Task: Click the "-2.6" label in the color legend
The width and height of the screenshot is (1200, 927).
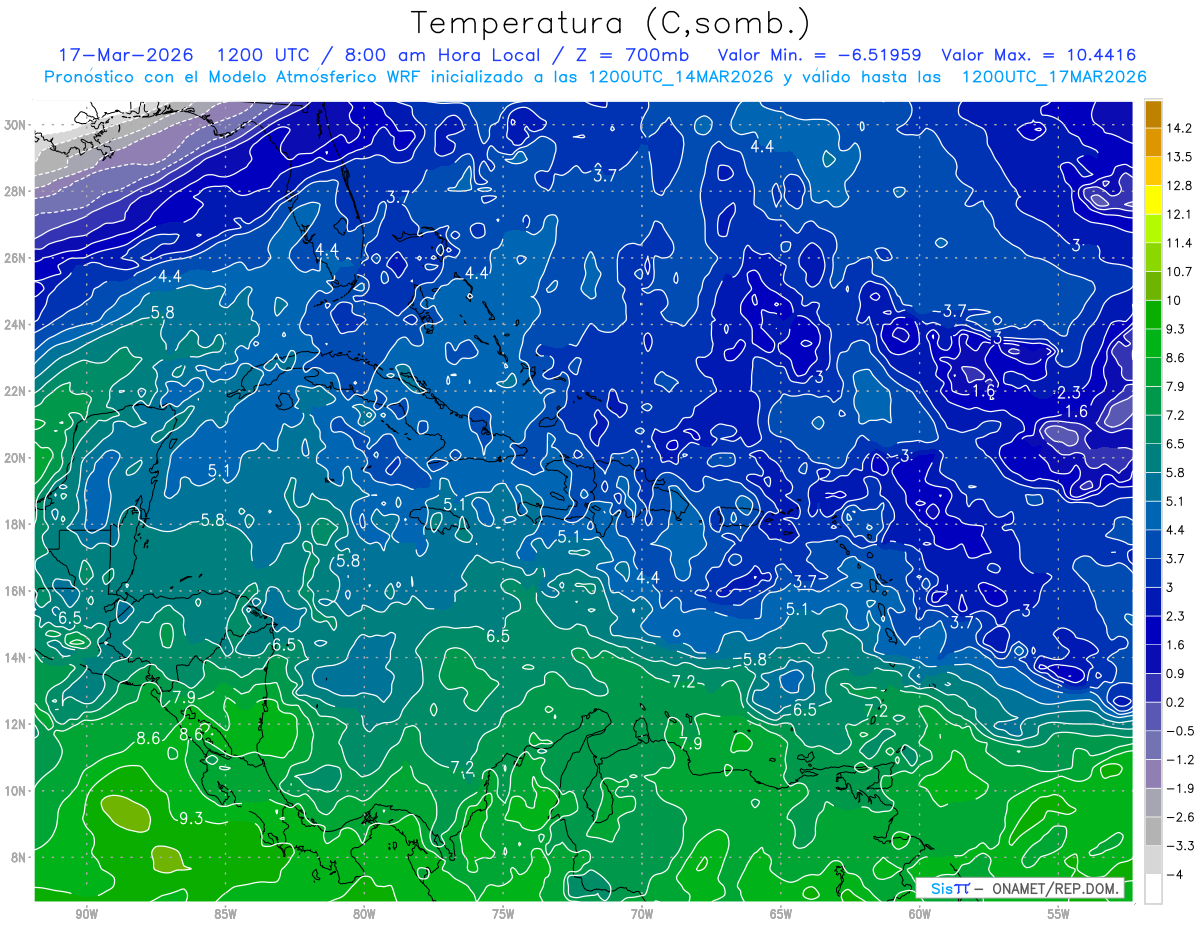Action: [1180, 817]
